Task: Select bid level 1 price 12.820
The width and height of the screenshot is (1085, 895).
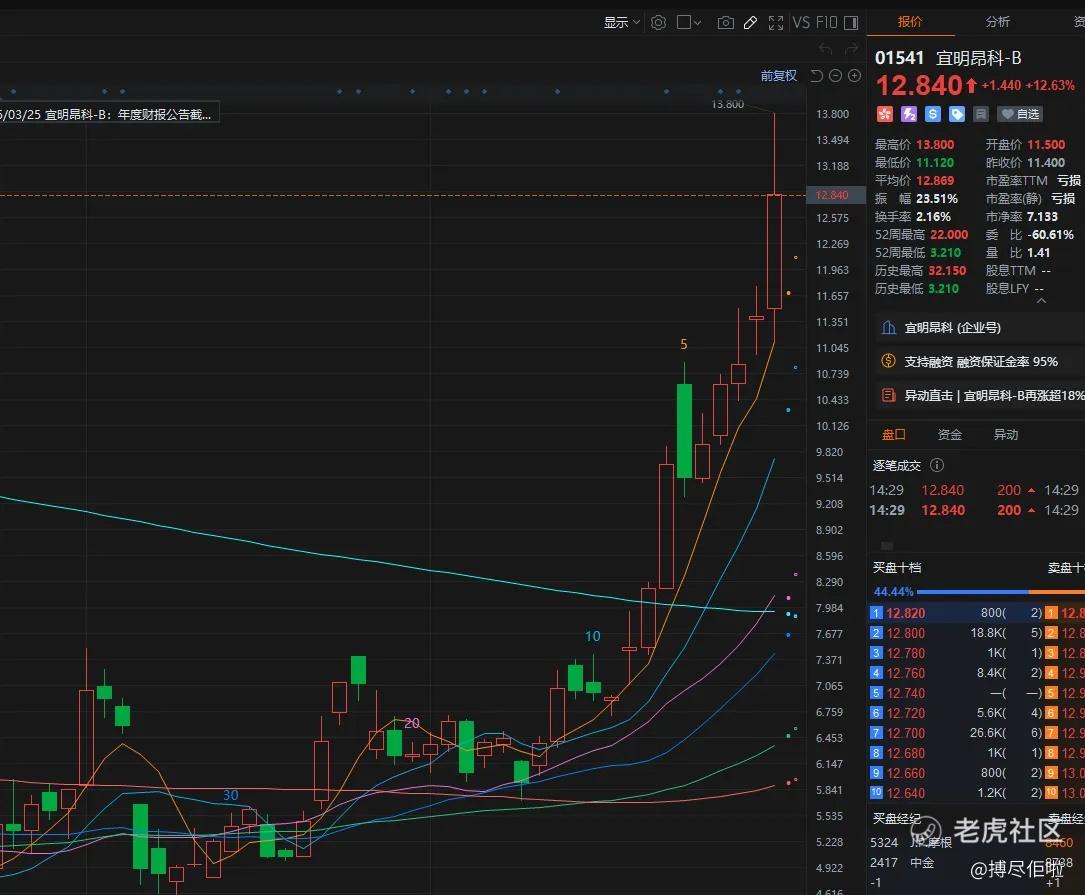Action: tap(905, 613)
